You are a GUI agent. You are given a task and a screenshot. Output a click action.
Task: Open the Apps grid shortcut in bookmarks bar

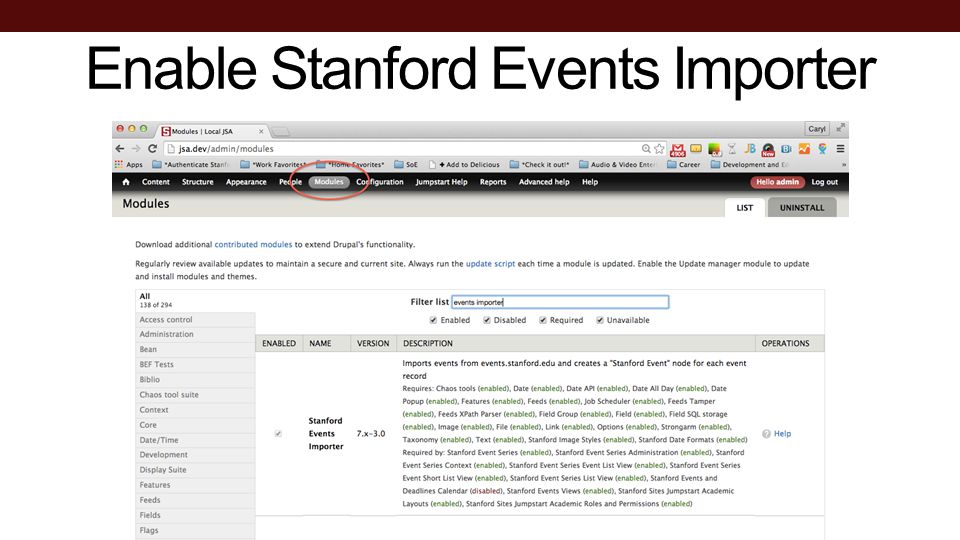(x=129, y=165)
